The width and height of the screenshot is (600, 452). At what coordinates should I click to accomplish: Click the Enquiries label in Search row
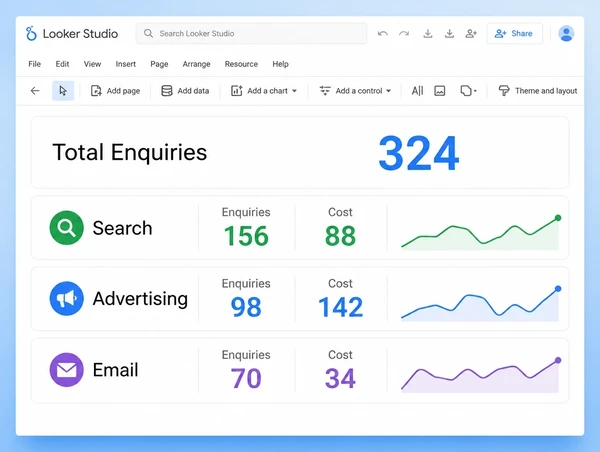246,212
